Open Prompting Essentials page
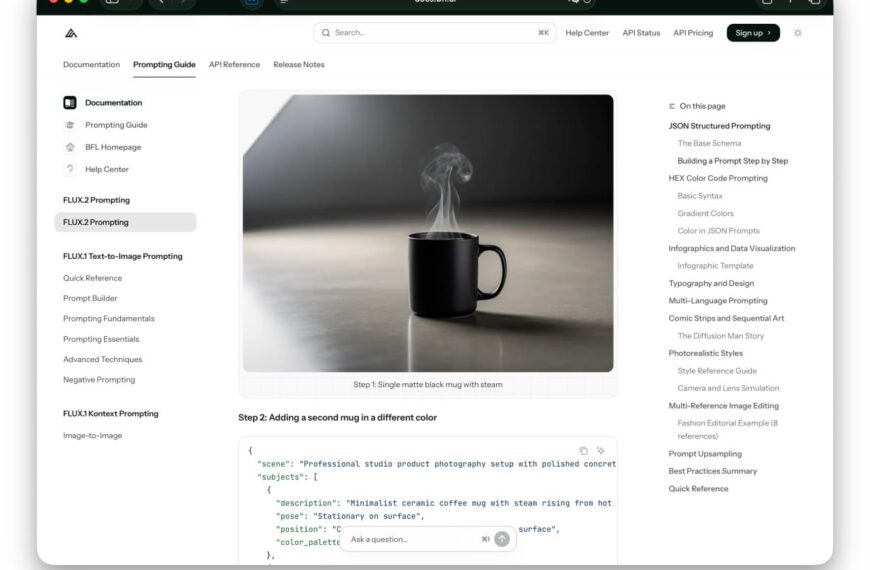Image resolution: width=870 pixels, height=570 pixels. (101, 339)
